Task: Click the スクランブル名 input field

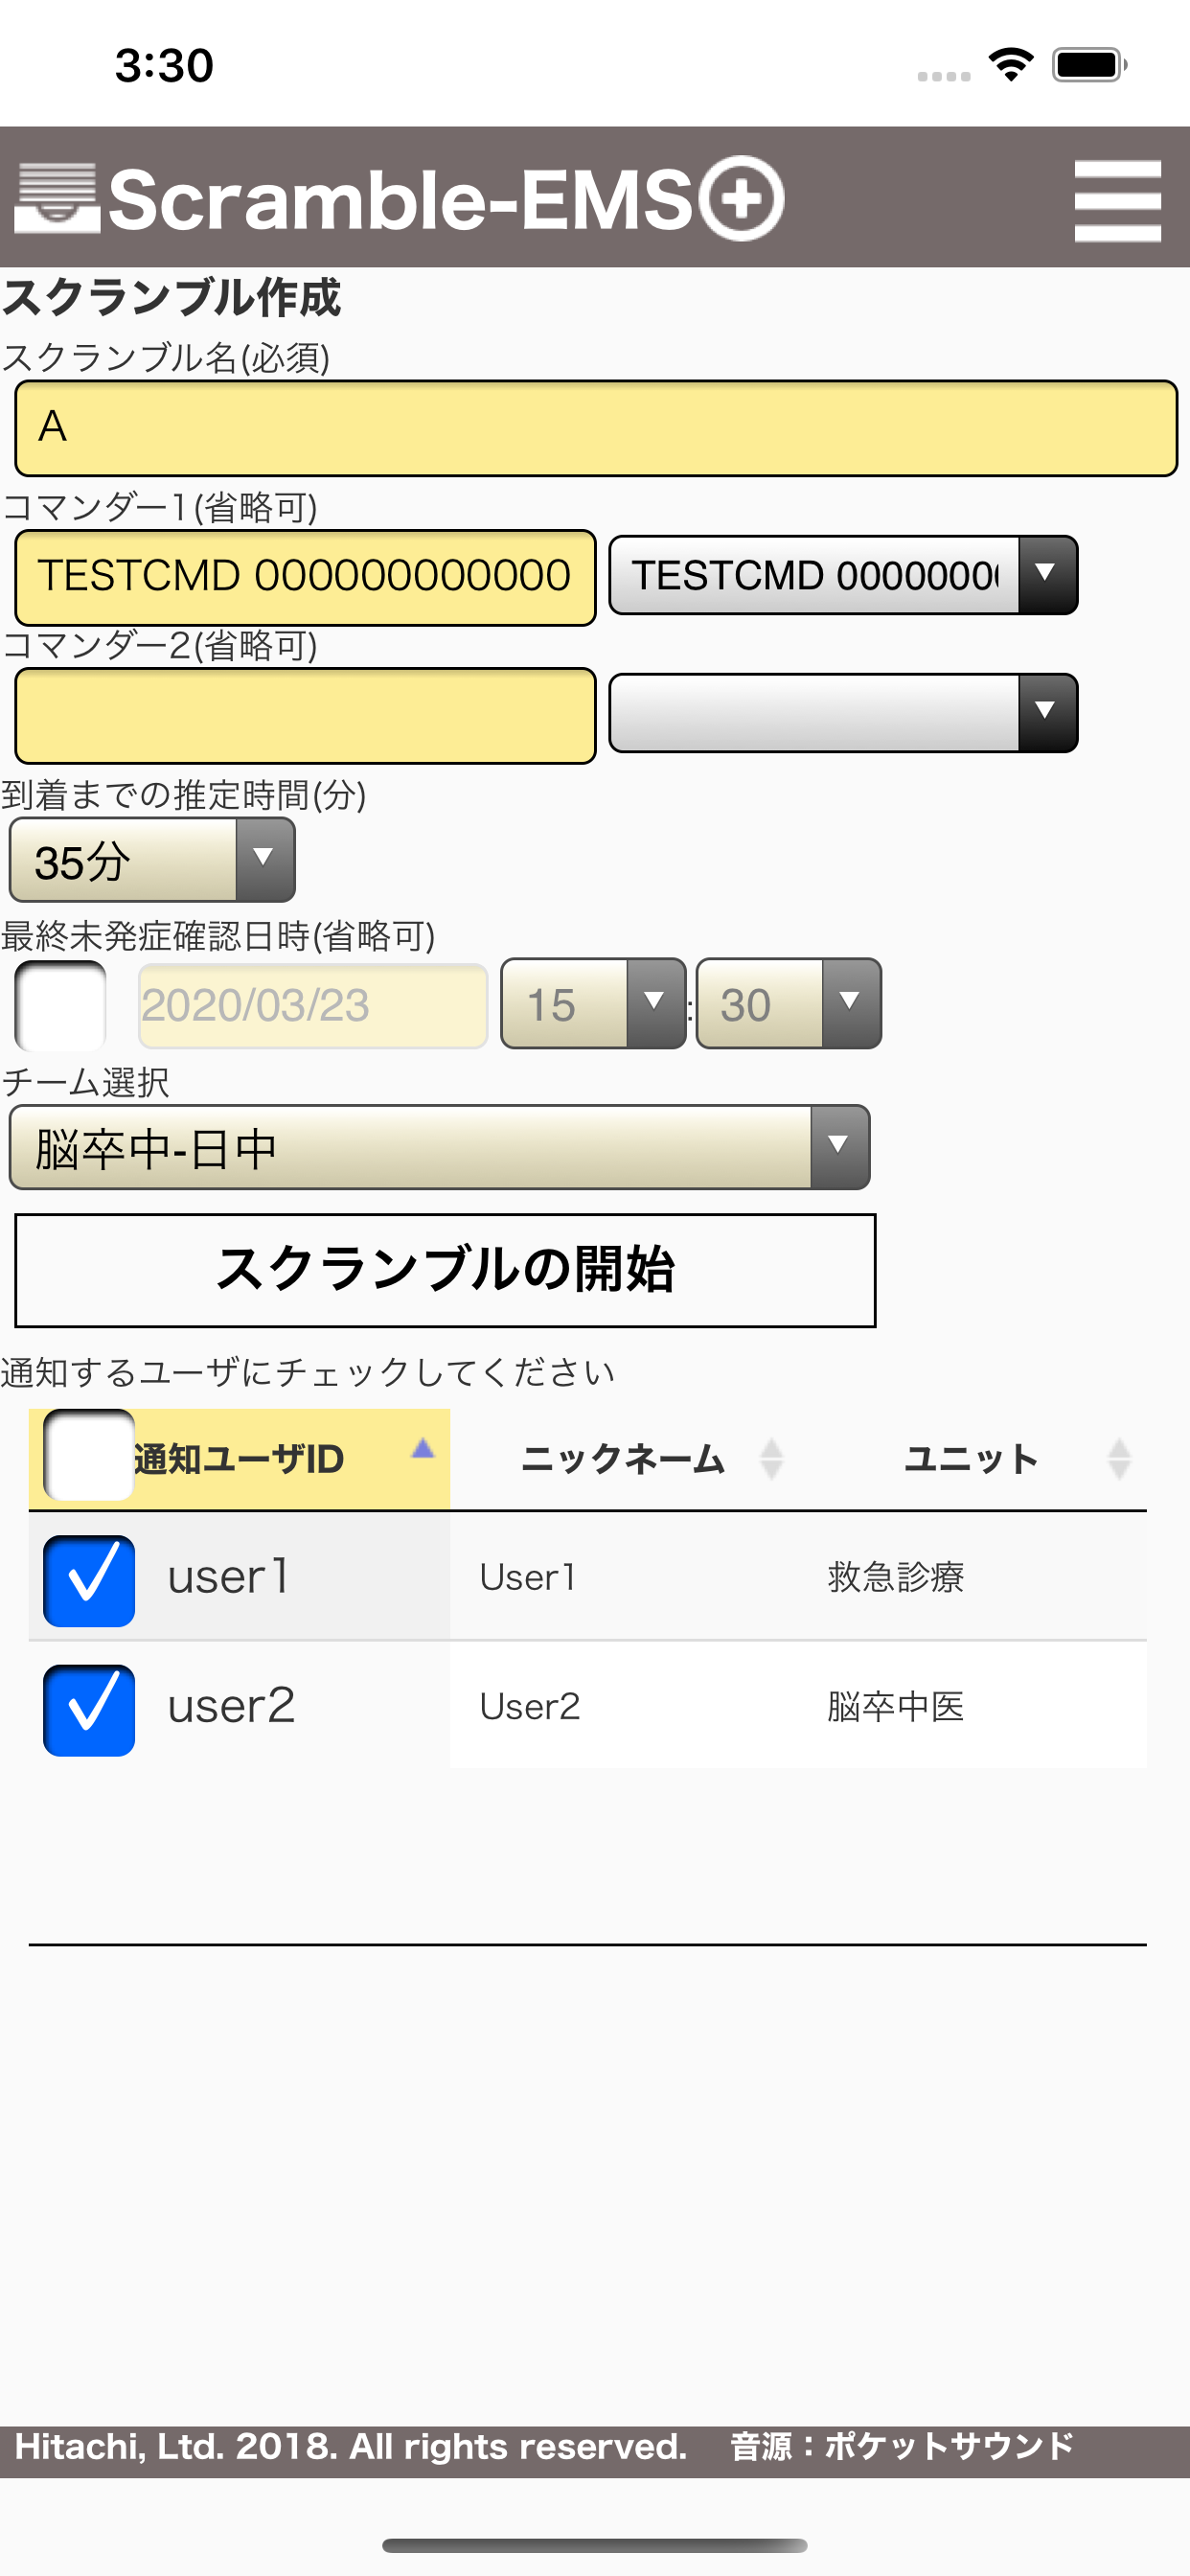Action: tap(596, 428)
